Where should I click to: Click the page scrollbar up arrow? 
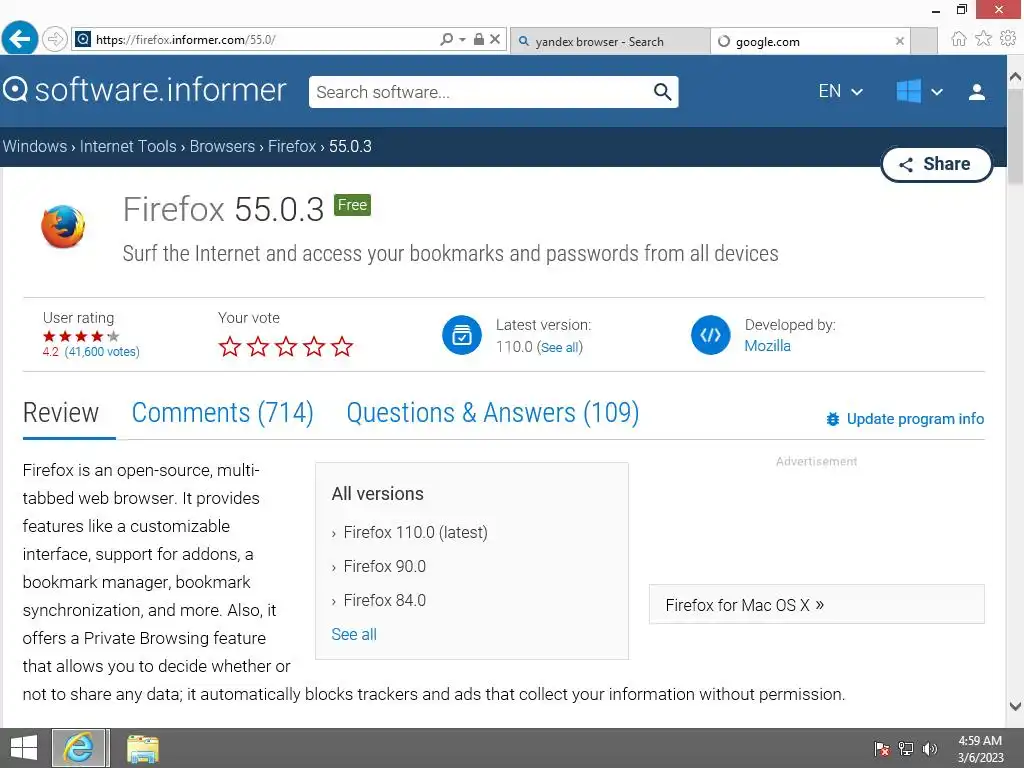[x=1015, y=76]
